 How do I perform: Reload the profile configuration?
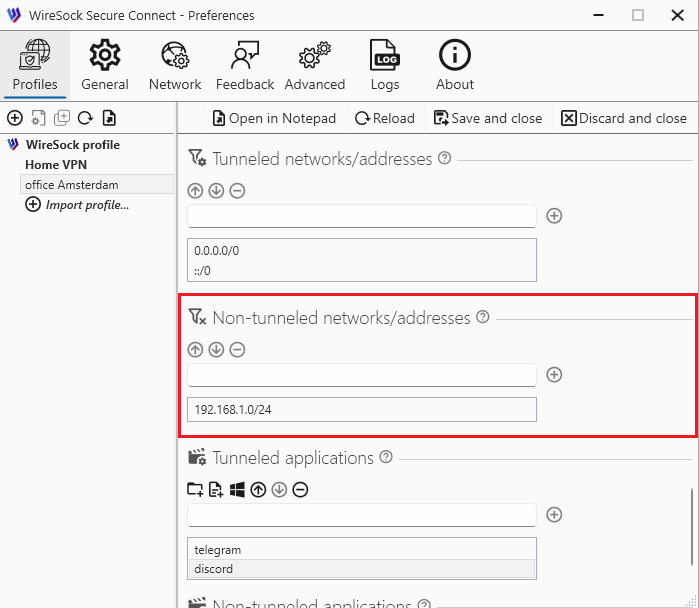pos(385,118)
